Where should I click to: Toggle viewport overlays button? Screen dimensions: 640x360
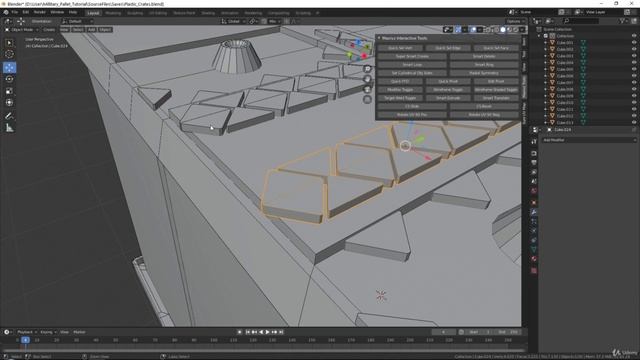(x=473, y=29)
